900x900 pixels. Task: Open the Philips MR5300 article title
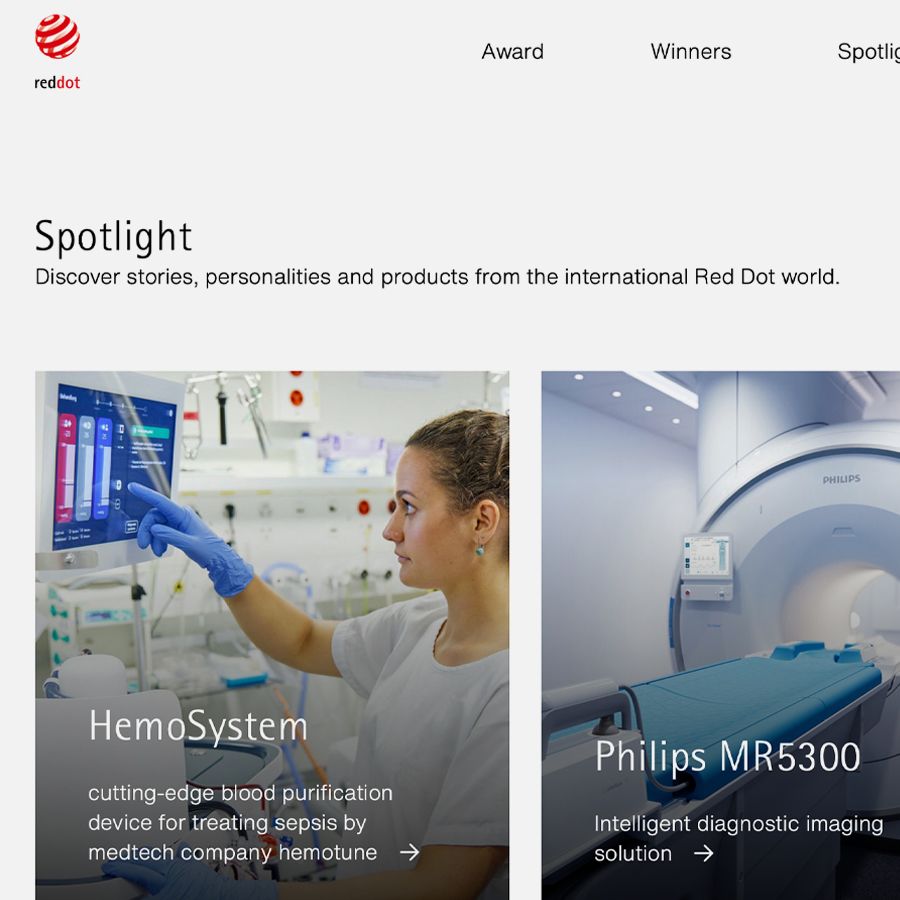tap(727, 756)
